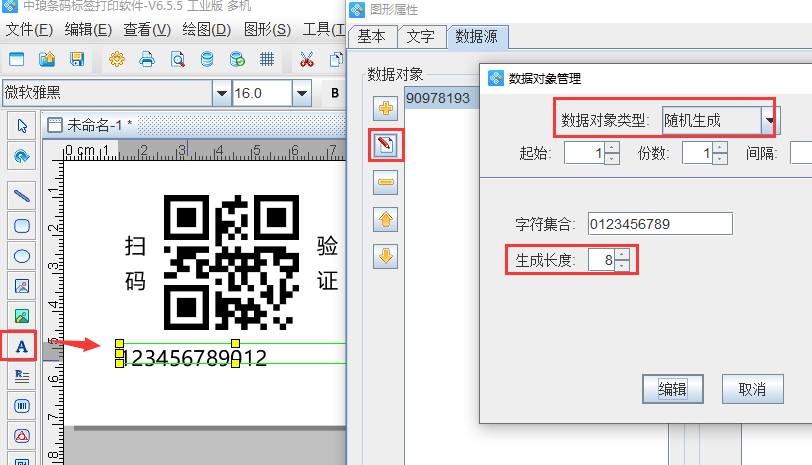Select the 90978193 data object entry
This screenshot has height=465, width=812.
[x=437, y=98]
